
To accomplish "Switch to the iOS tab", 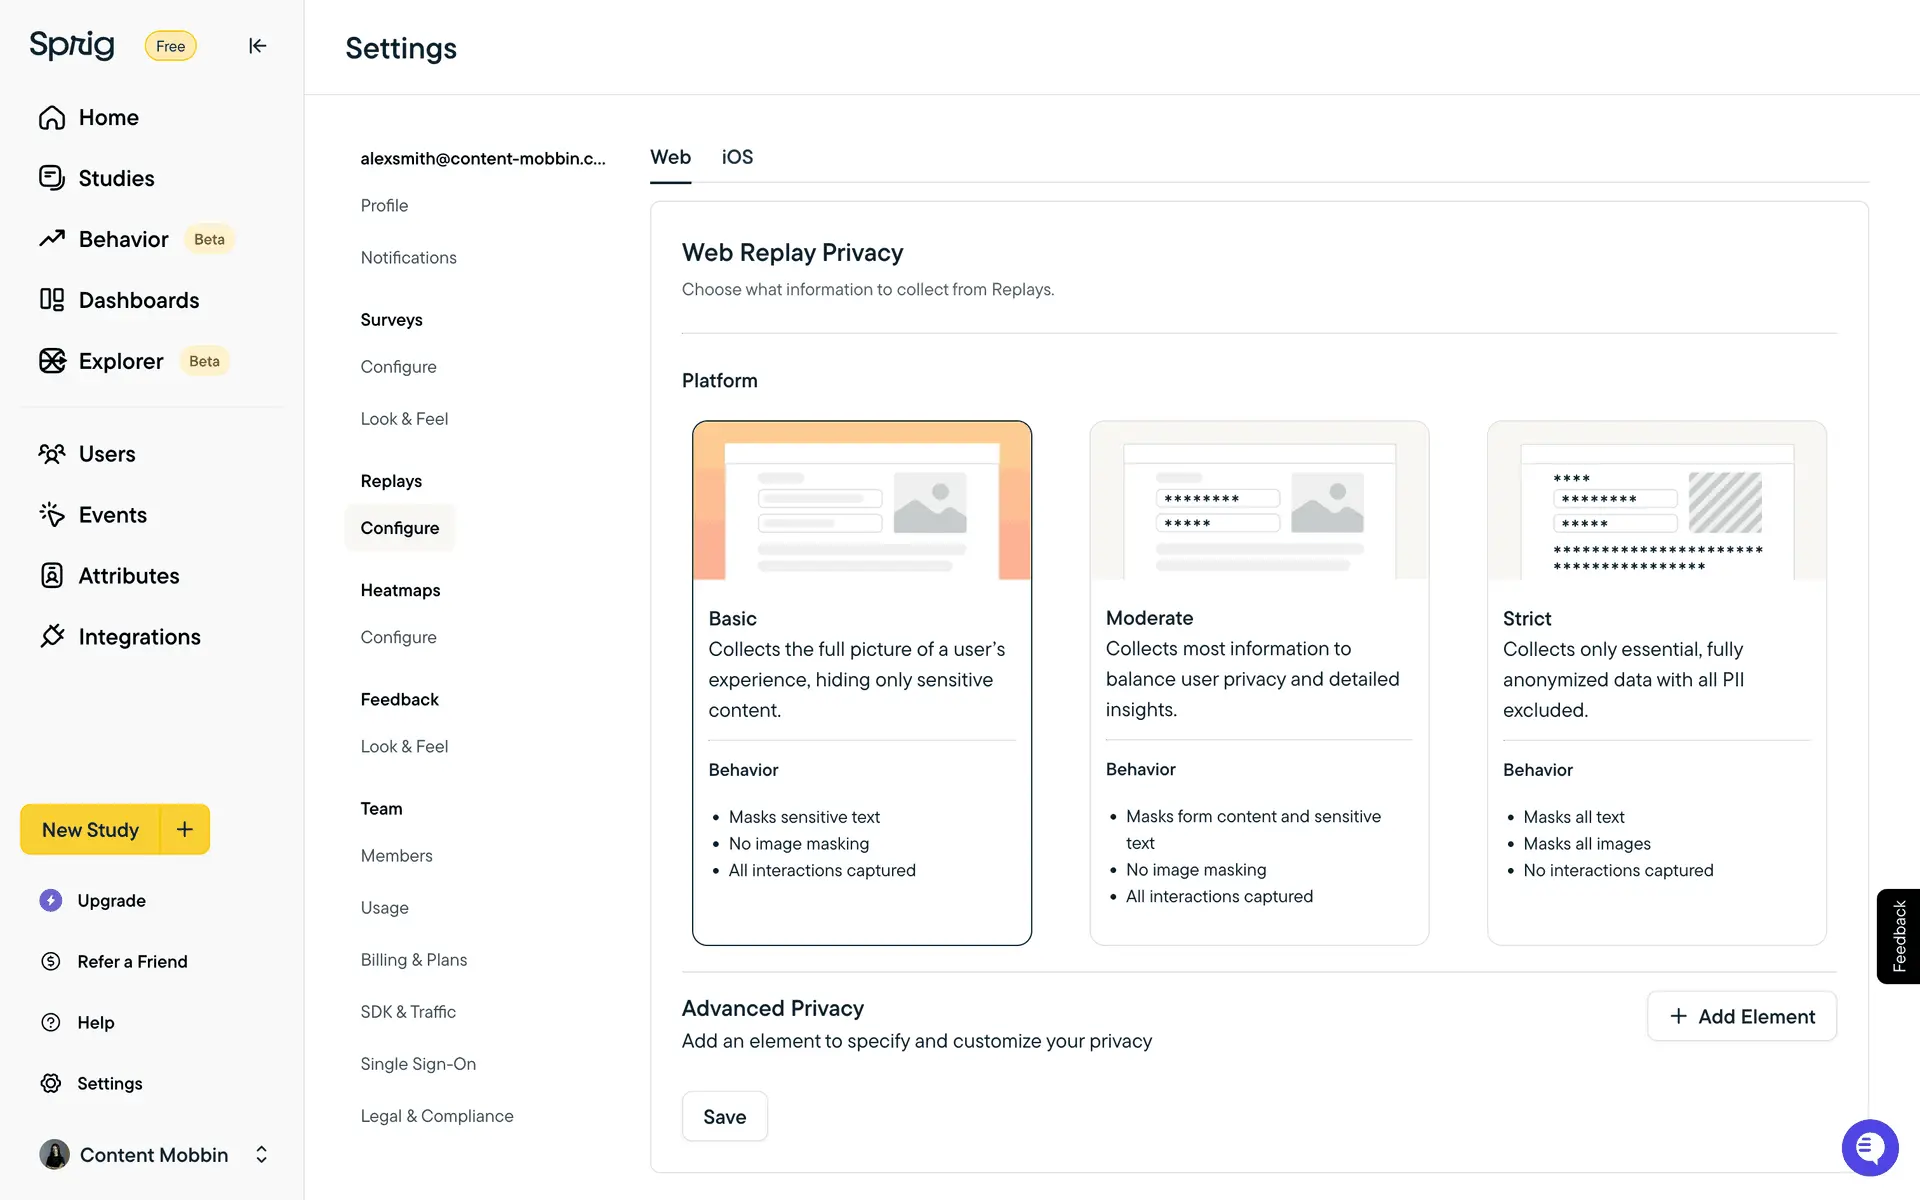I will click(x=737, y=157).
